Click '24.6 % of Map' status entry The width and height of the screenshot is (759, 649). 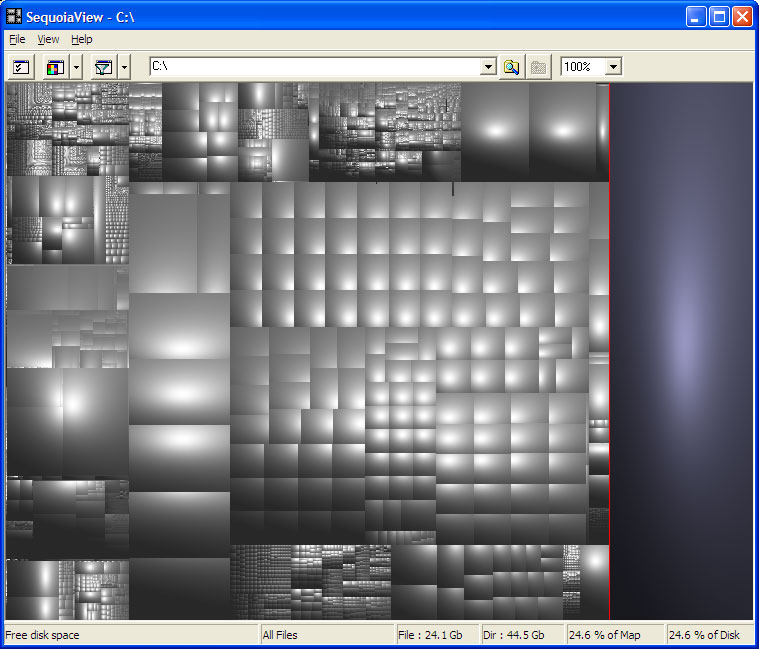(x=605, y=635)
